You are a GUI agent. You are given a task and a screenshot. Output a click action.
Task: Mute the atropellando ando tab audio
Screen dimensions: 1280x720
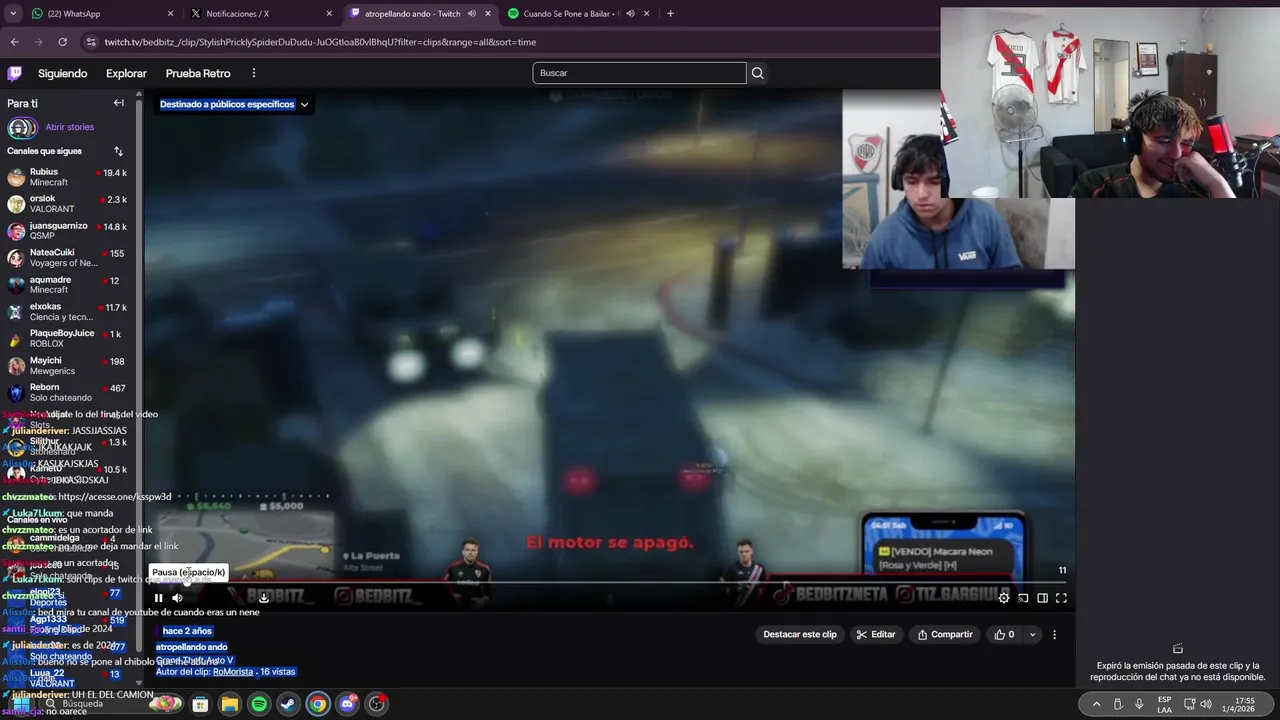[x=471, y=14]
